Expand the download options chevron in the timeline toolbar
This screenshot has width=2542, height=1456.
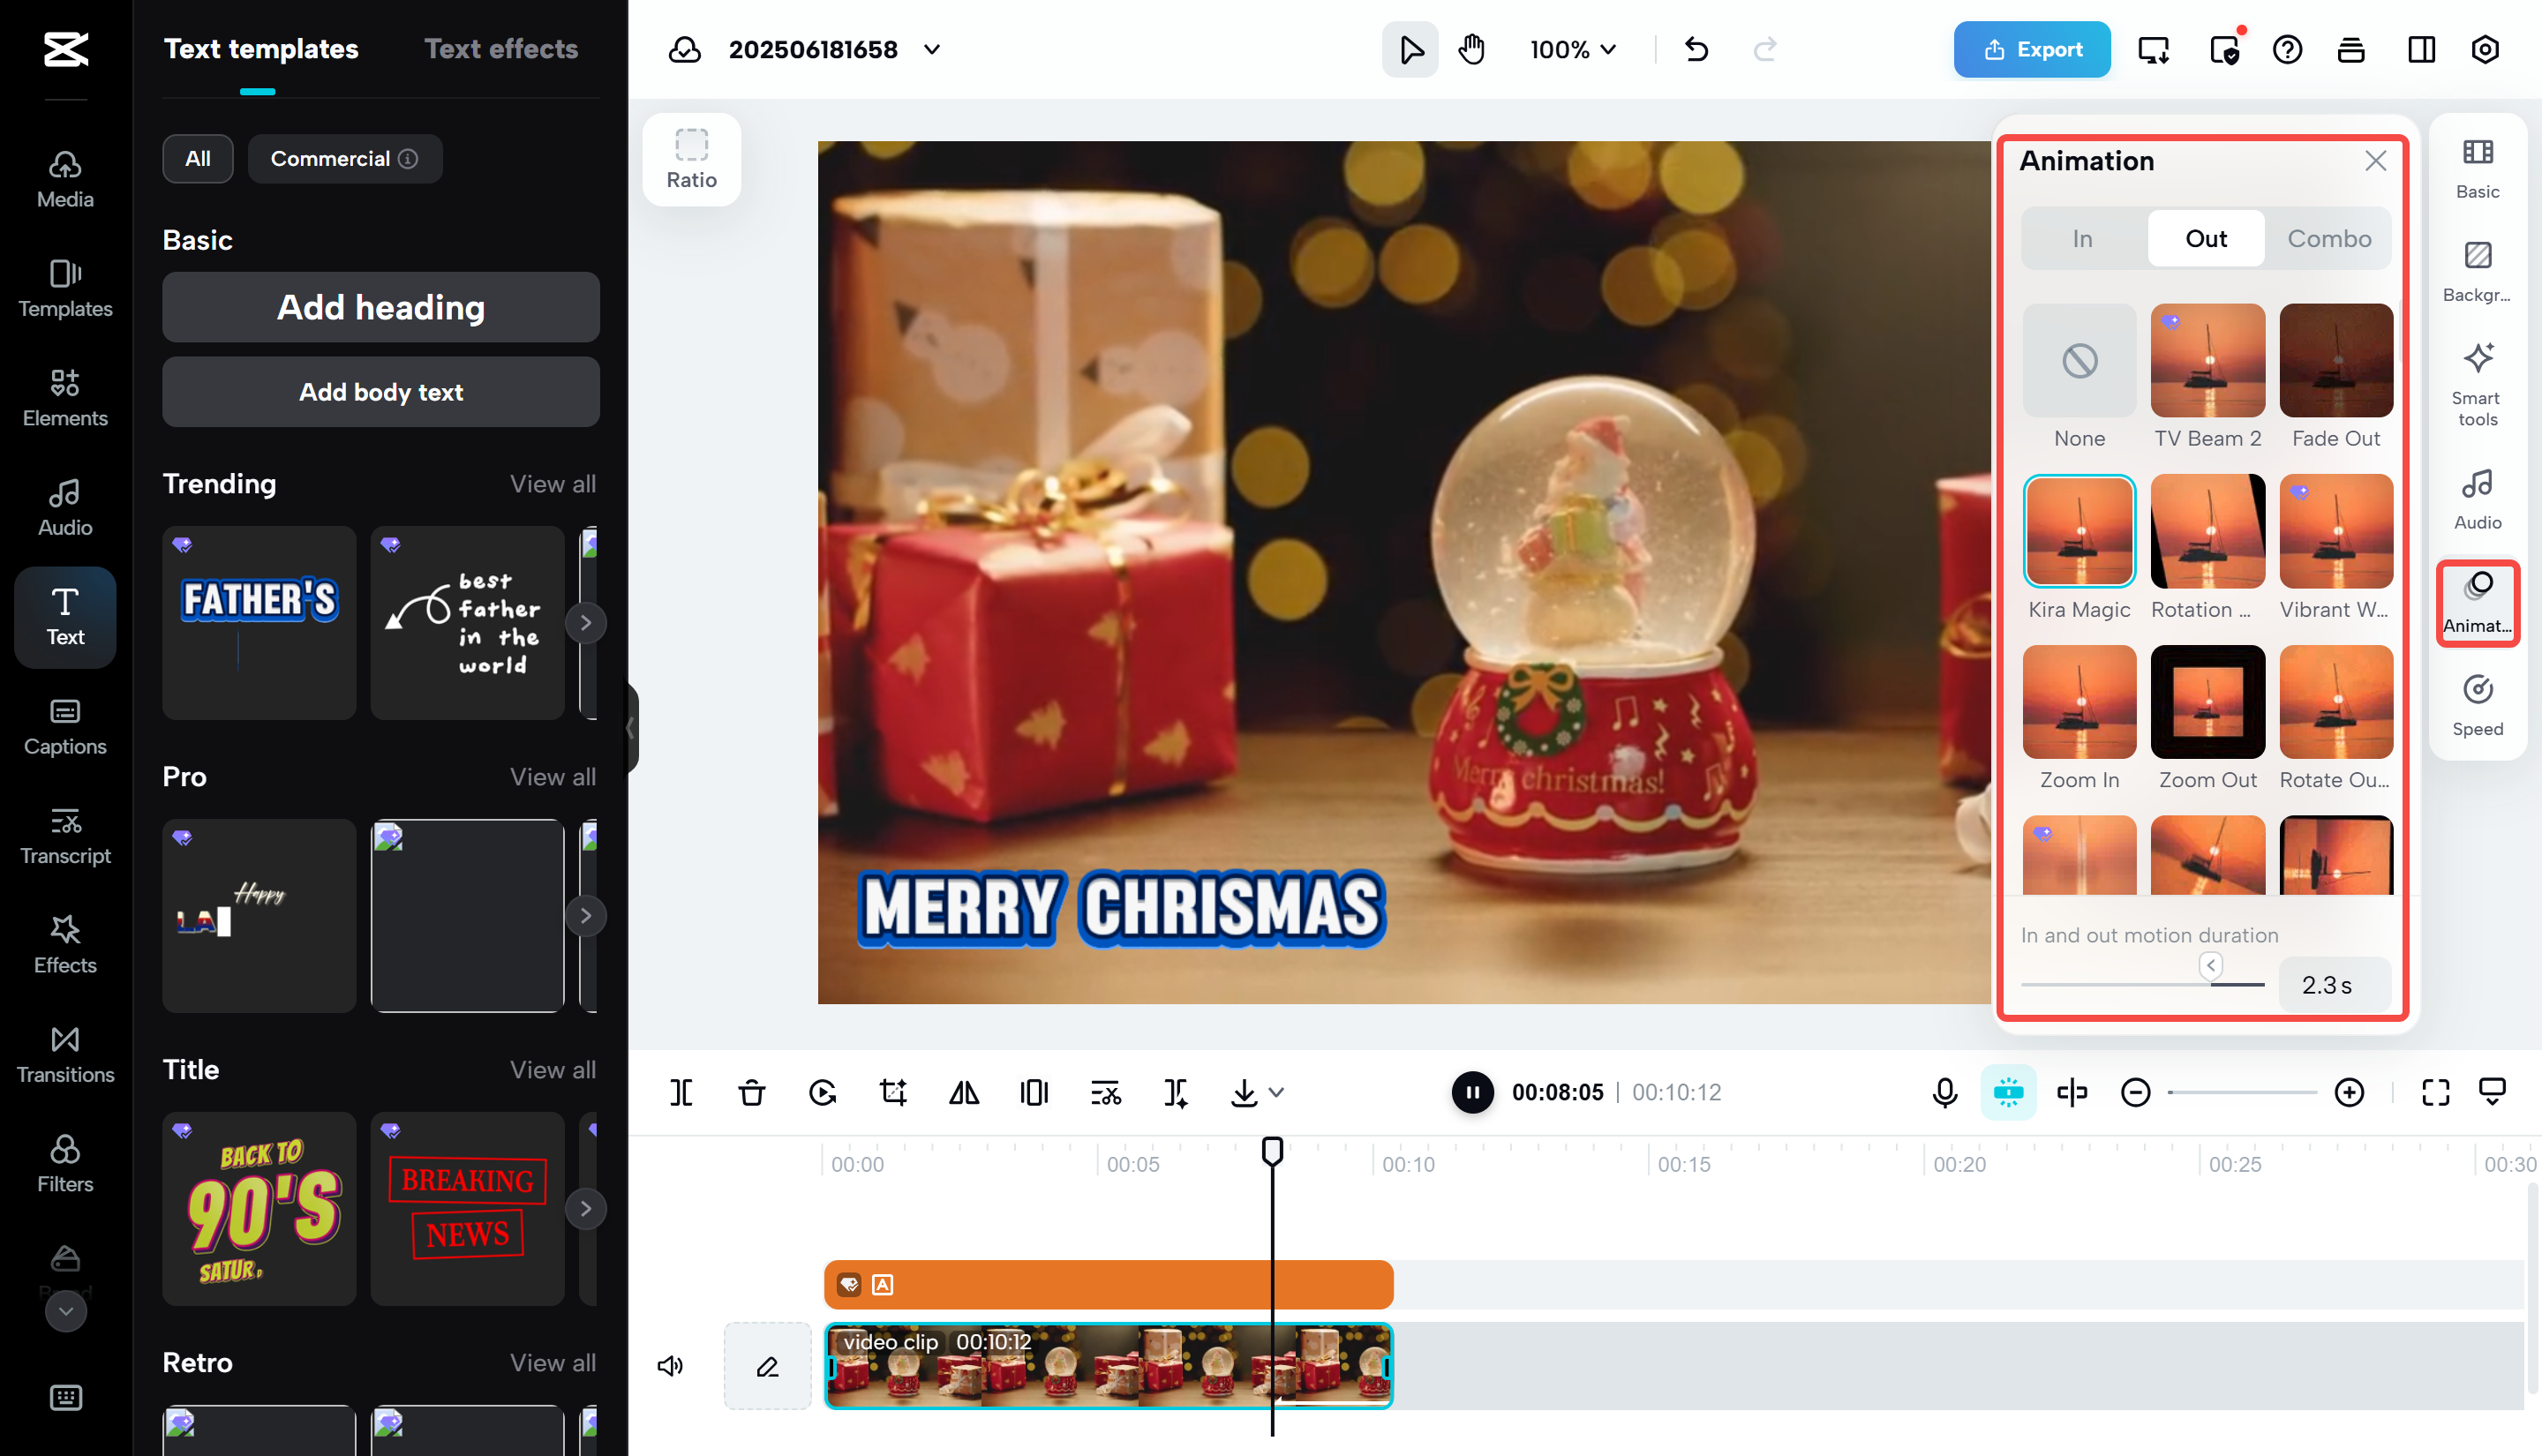click(x=1277, y=1092)
